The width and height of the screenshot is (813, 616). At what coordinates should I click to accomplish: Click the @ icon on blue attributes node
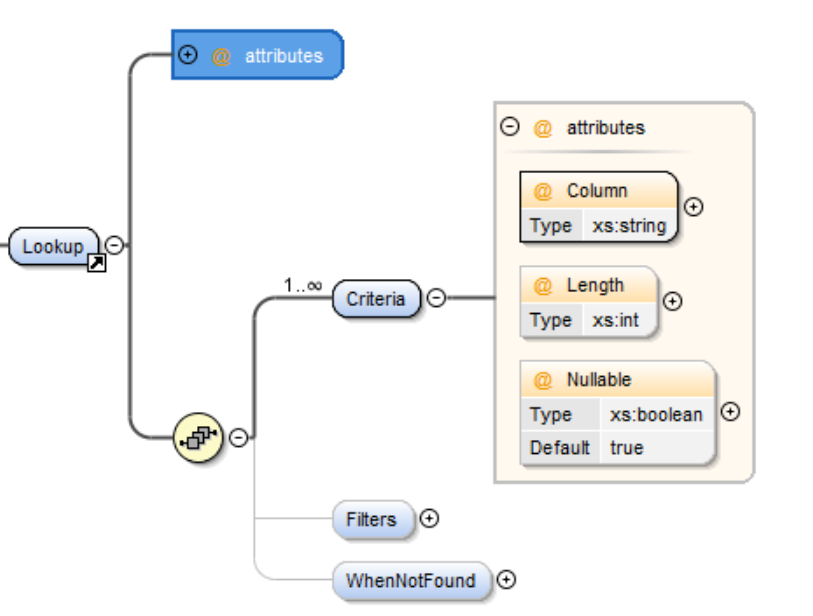(x=221, y=56)
